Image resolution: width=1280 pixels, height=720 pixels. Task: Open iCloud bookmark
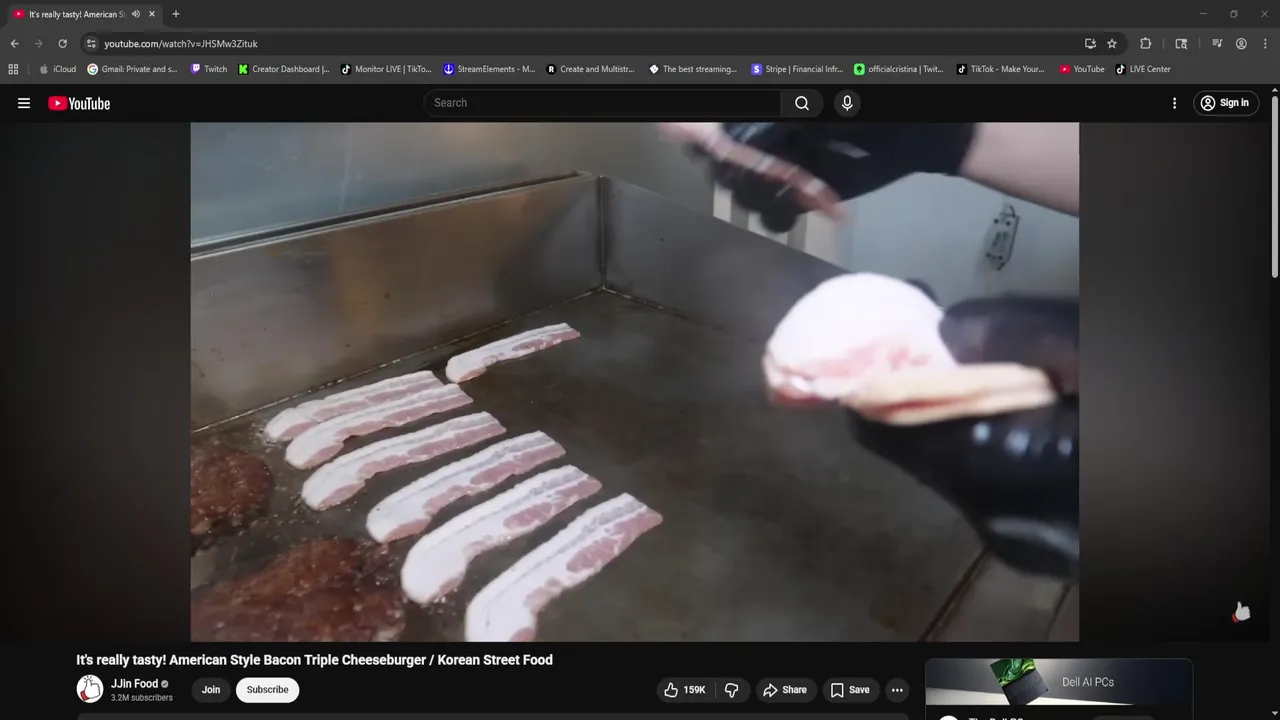[x=57, y=69]
